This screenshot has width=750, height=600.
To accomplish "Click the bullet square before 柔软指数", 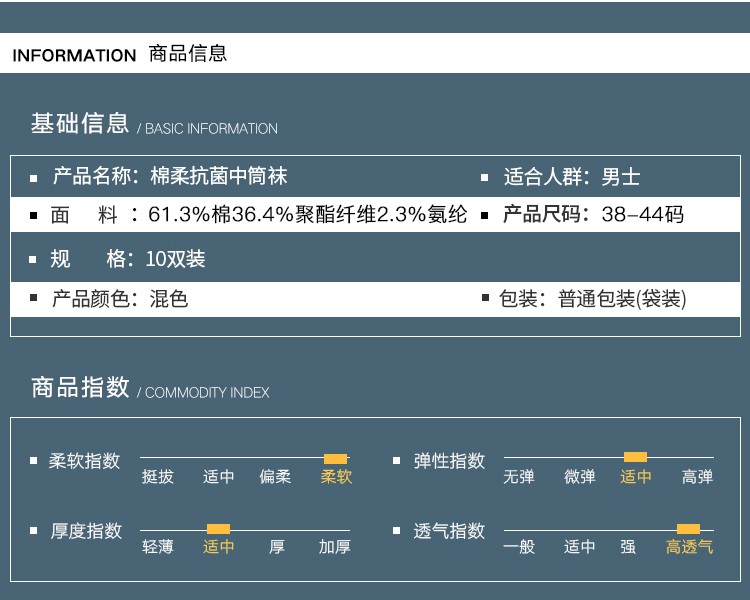I will (34, 461).
